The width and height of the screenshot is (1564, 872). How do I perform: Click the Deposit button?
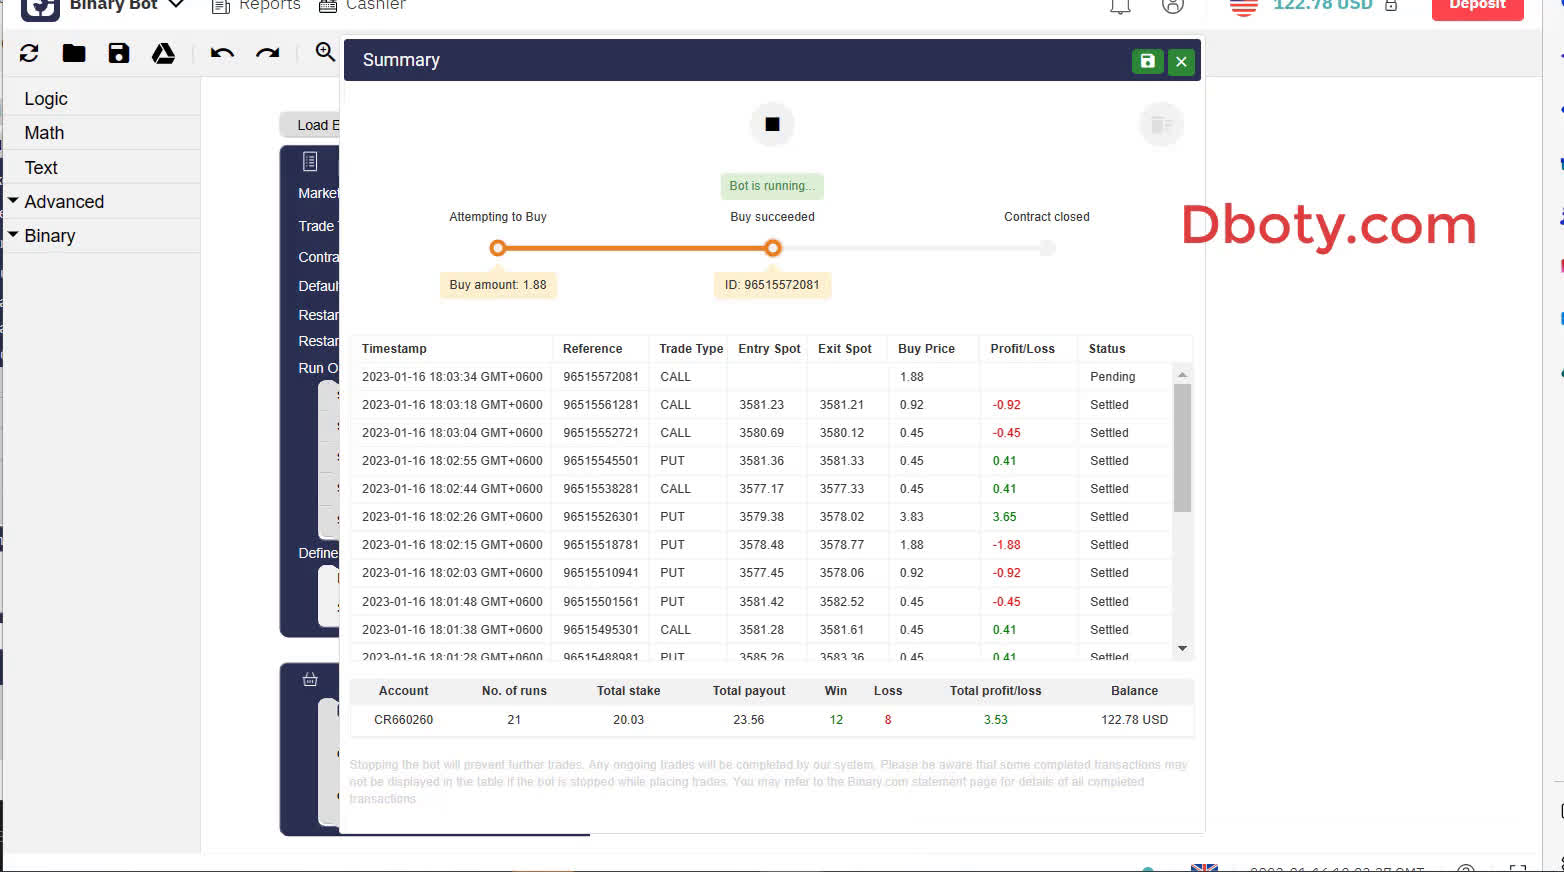(1477, 7)
